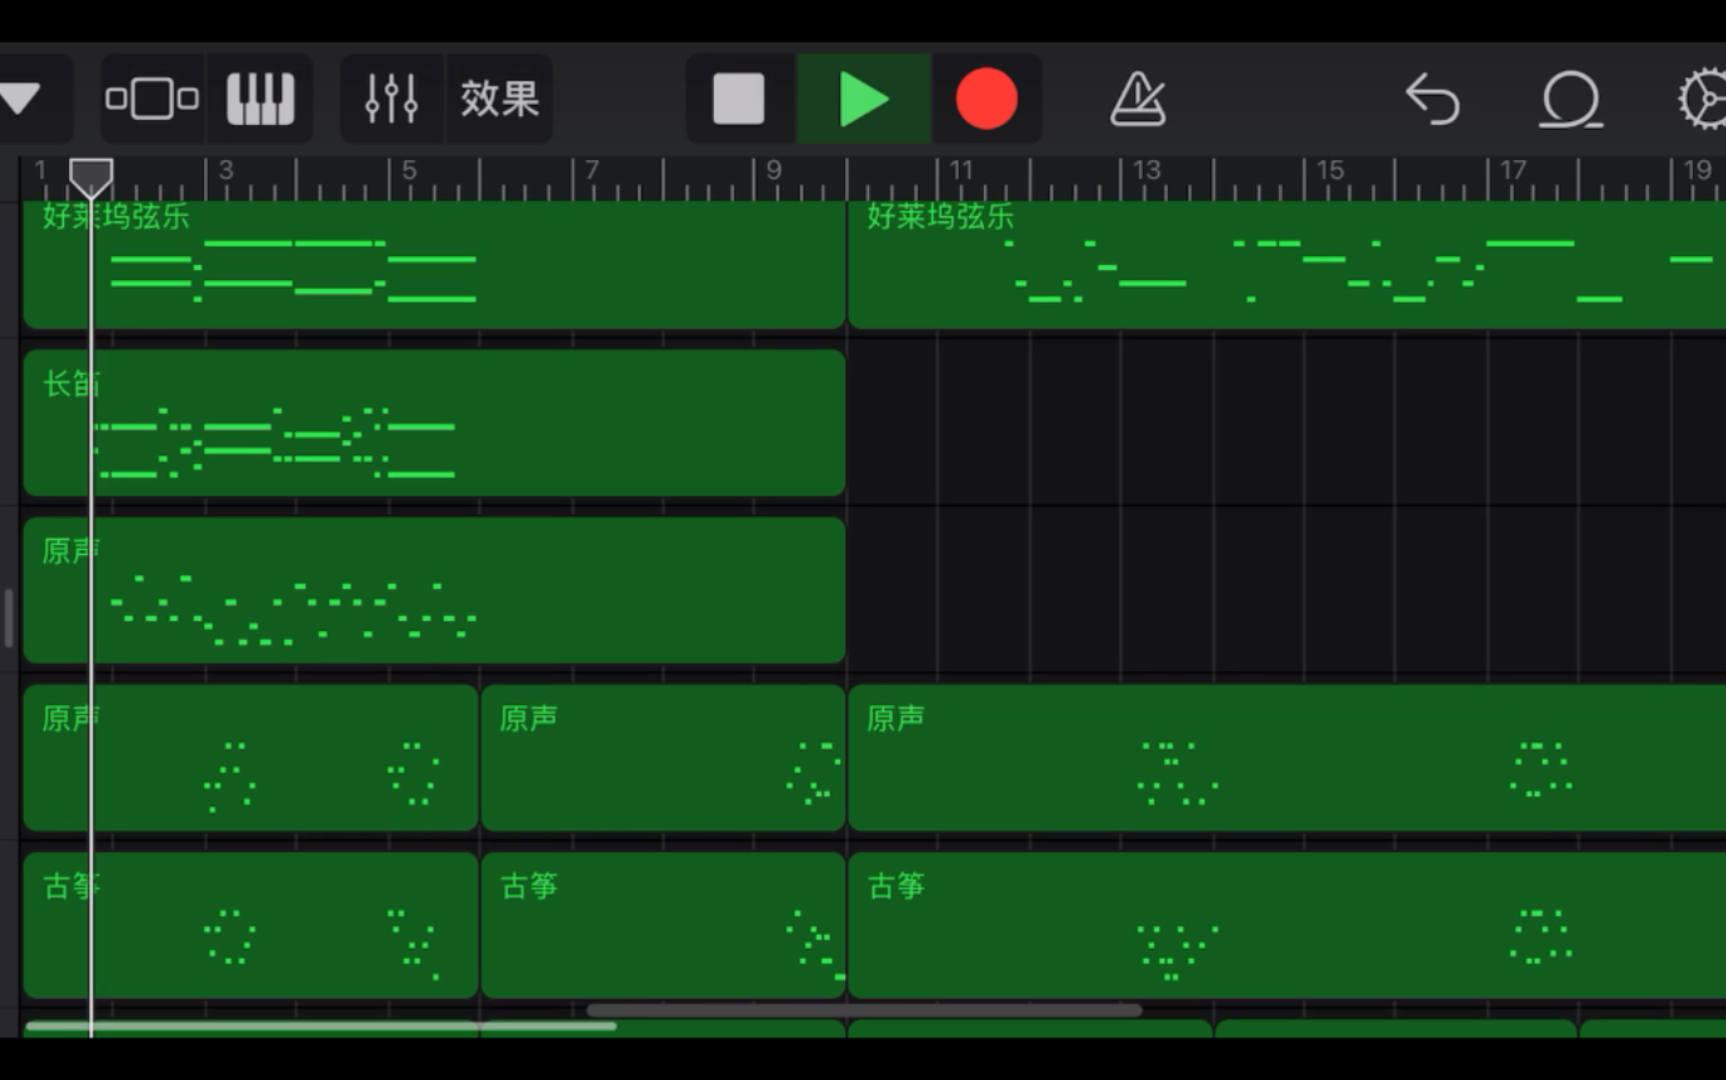Click the horizontal scrollbar thumb

point(864,1011)
